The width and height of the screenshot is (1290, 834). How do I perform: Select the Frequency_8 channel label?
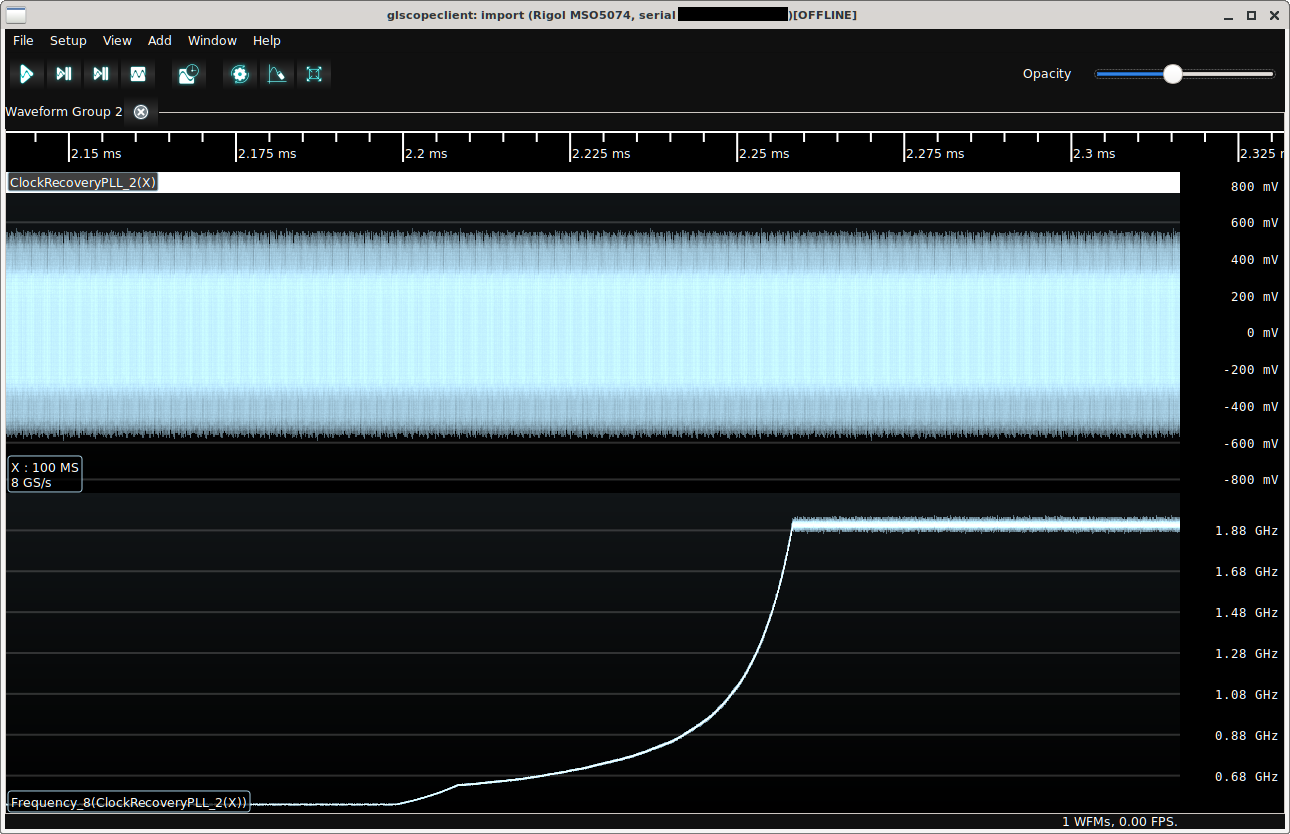[x=128, y=802]
